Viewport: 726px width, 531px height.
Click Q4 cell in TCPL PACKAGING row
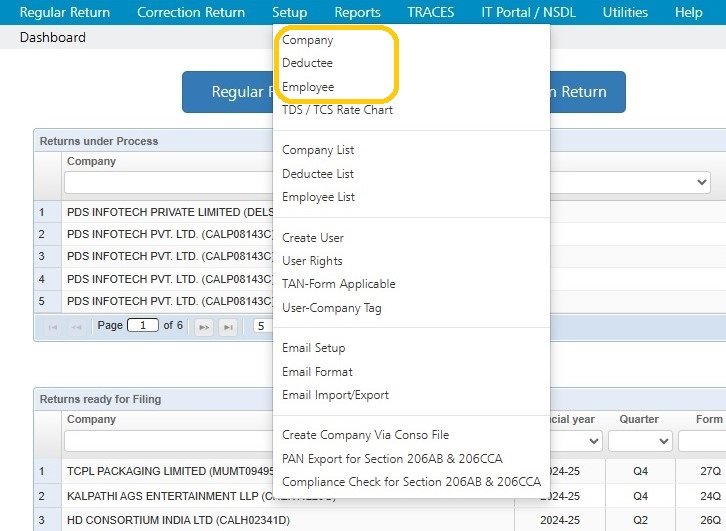pyautogui.click(x=640, y=471)
